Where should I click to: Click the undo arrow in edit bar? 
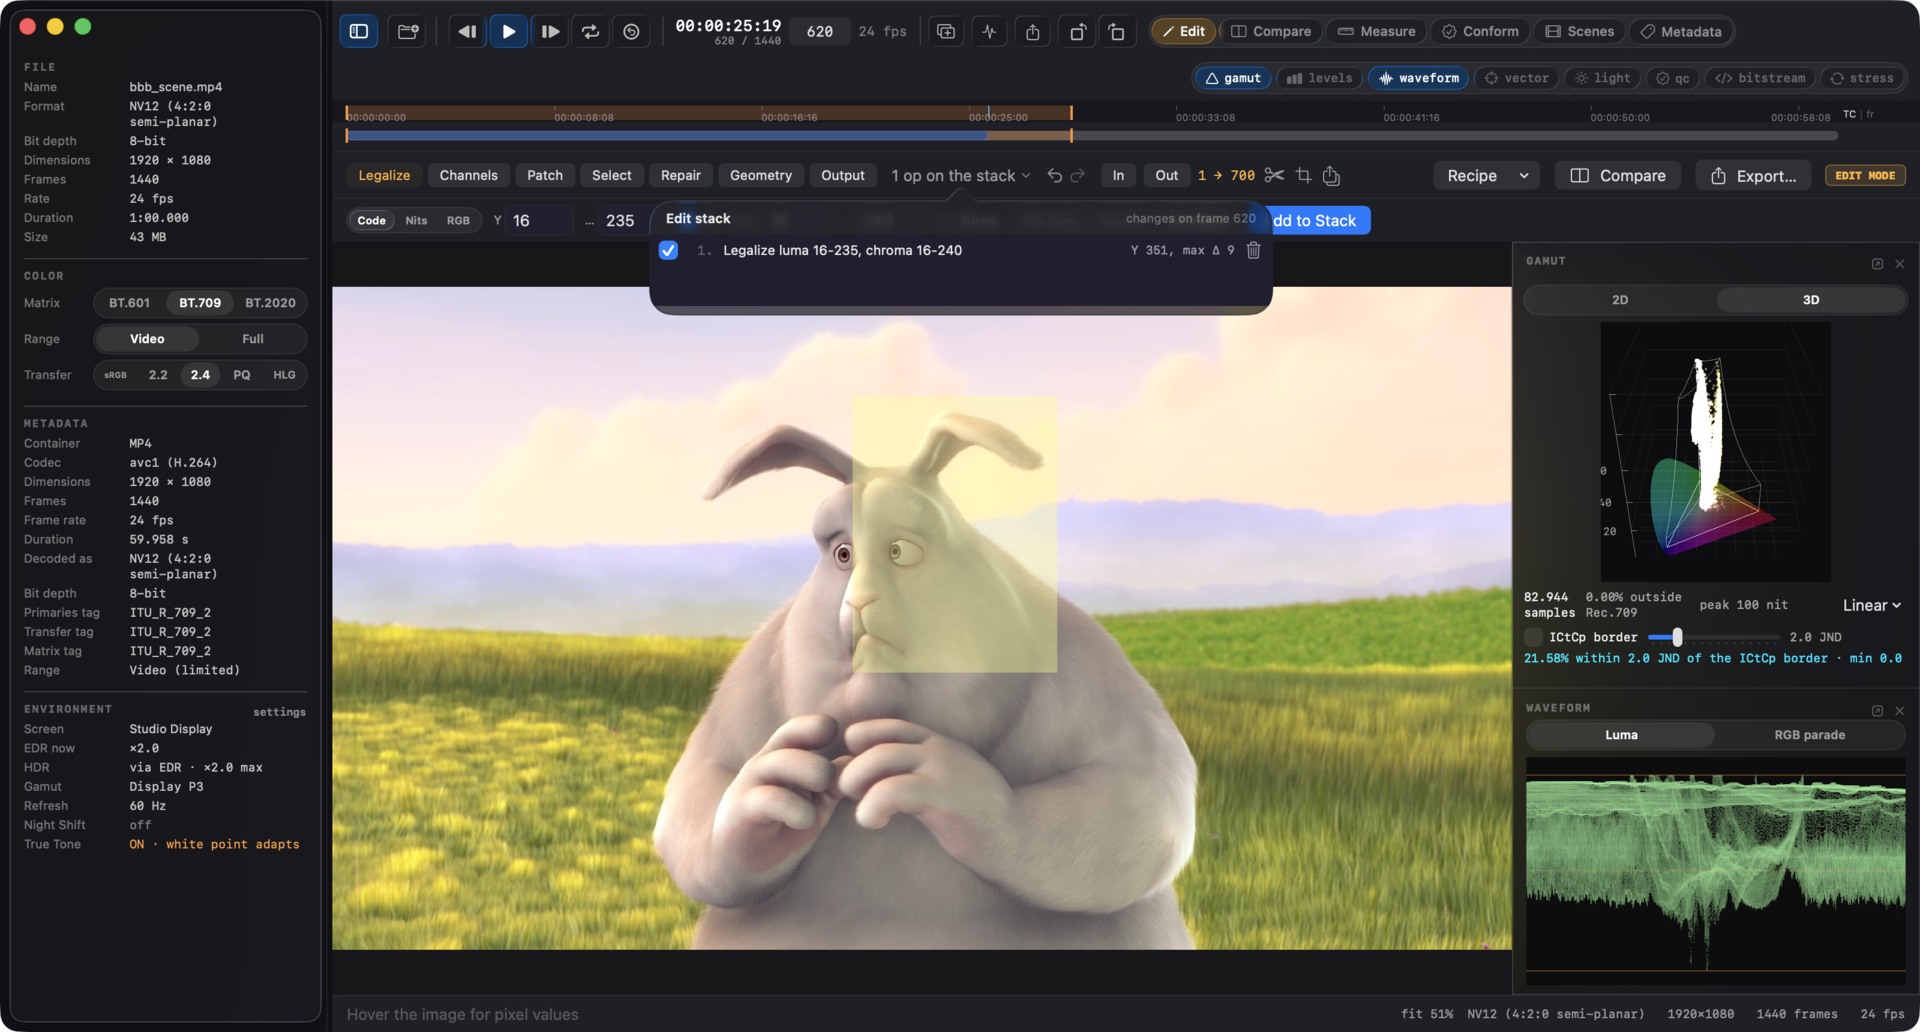click(x=1054, y=175)
